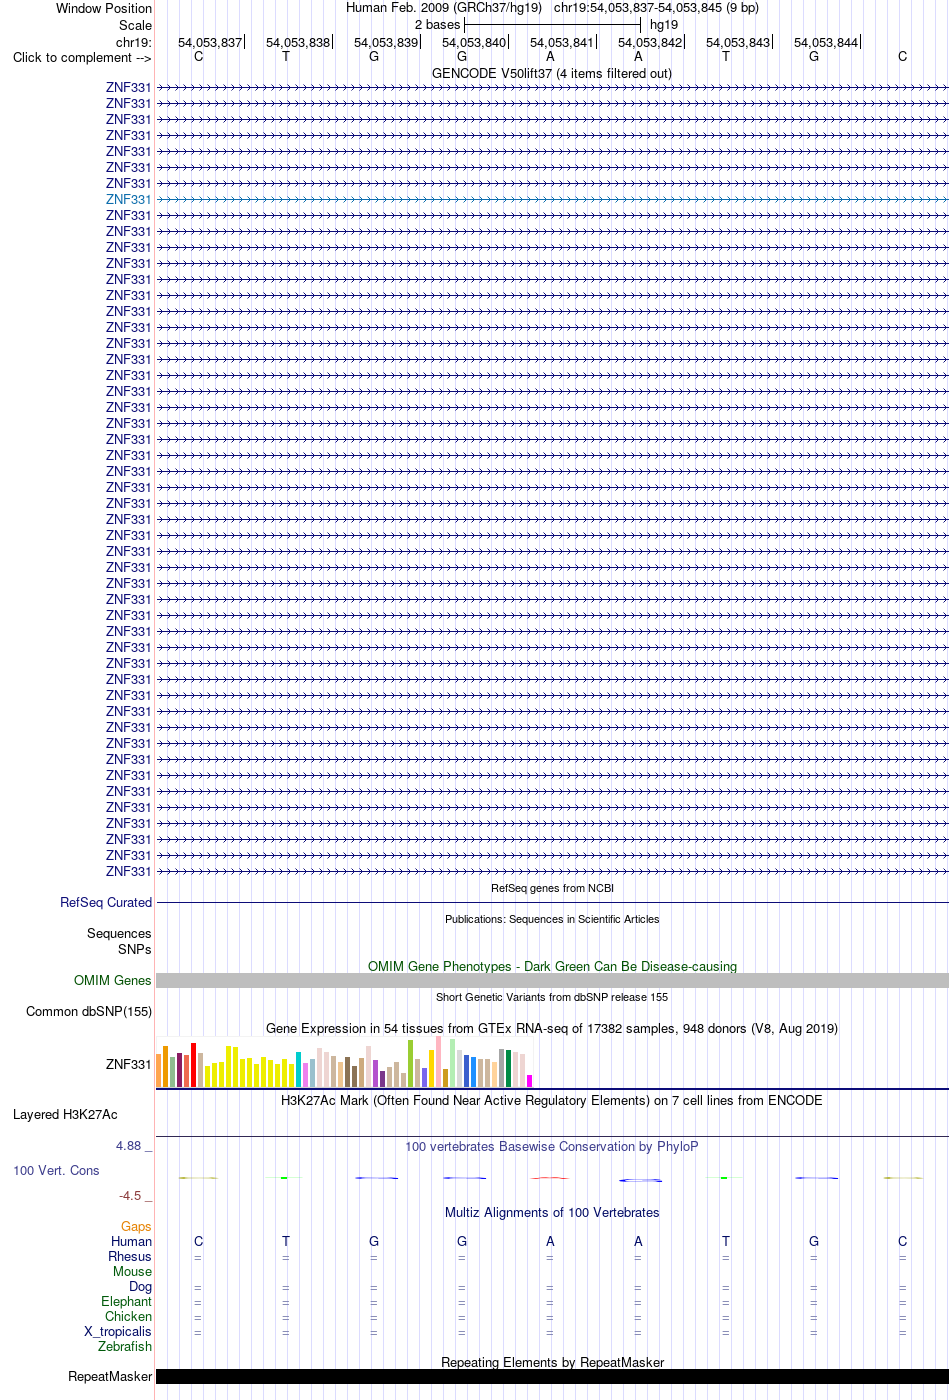
Task: Click the 'Click to complement -->' label
Action: click(82, 57)
